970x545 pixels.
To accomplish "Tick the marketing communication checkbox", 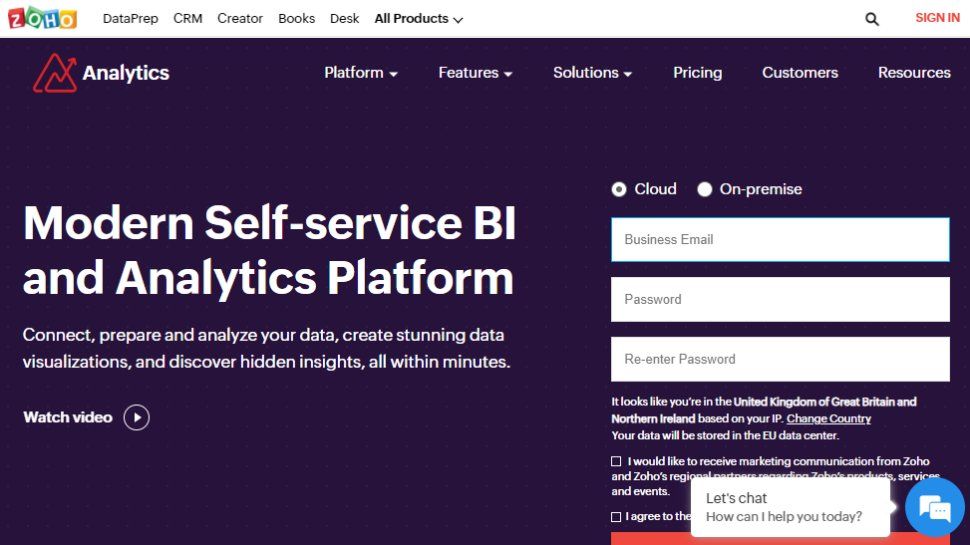I will [616, 461].
